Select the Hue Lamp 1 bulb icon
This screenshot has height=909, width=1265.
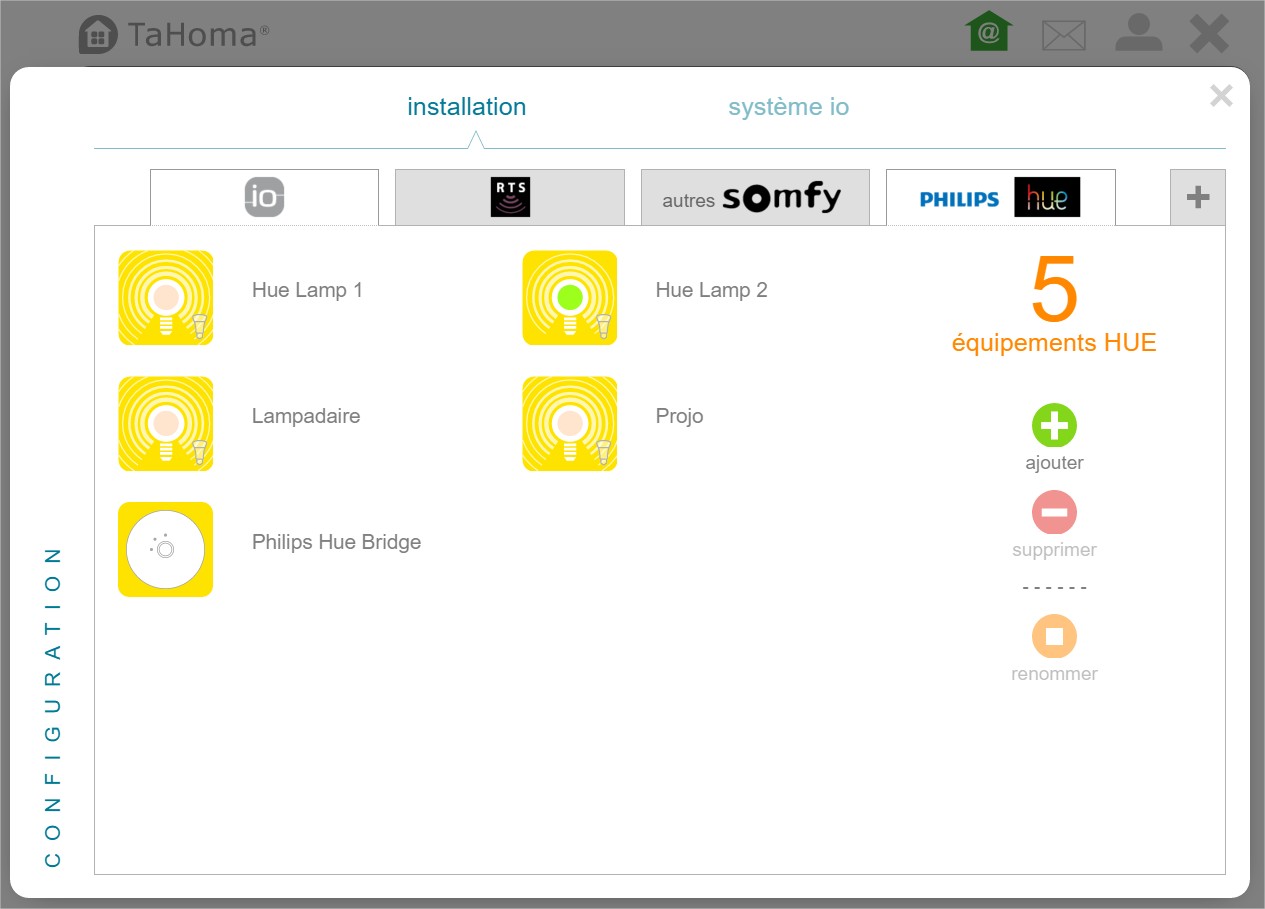click(x=166, y=298)
